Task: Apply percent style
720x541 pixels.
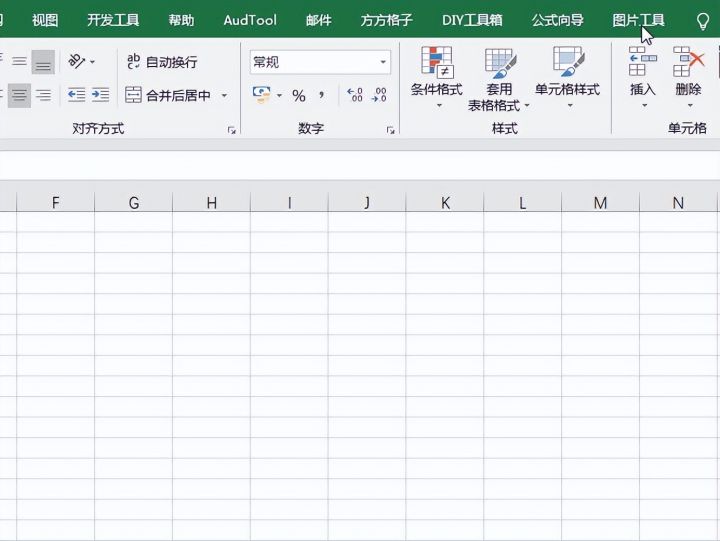Action: [x=299, y=96]
